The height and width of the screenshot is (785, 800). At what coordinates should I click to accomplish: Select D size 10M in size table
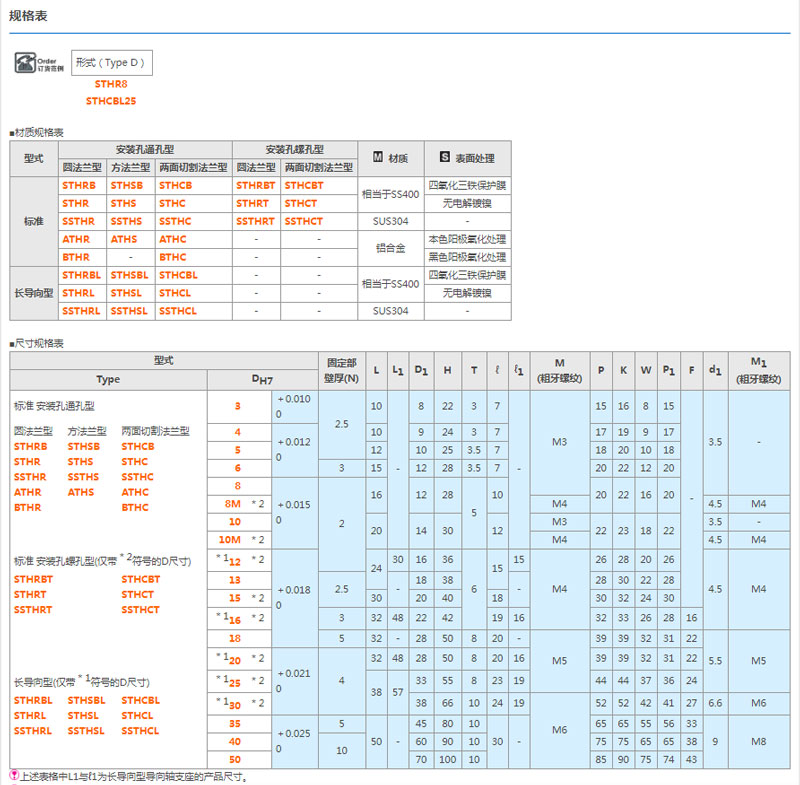(x=230, y=540)
